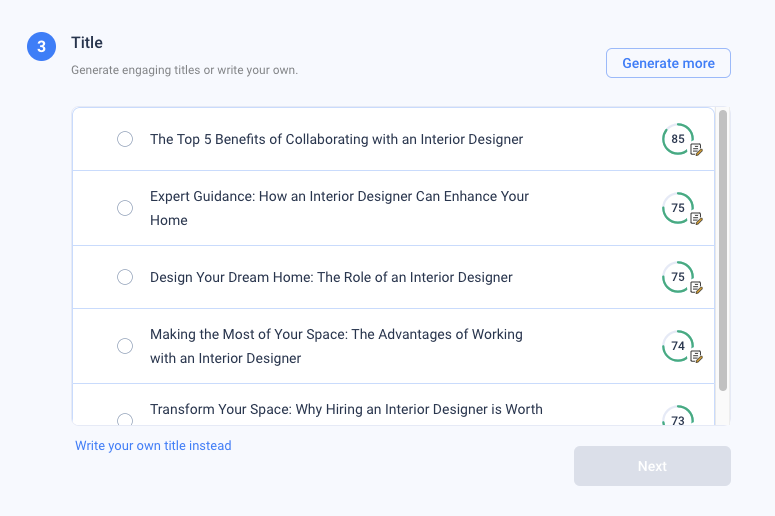Click the 75 score circle for Expert Guidance

[x=678, y=208]
